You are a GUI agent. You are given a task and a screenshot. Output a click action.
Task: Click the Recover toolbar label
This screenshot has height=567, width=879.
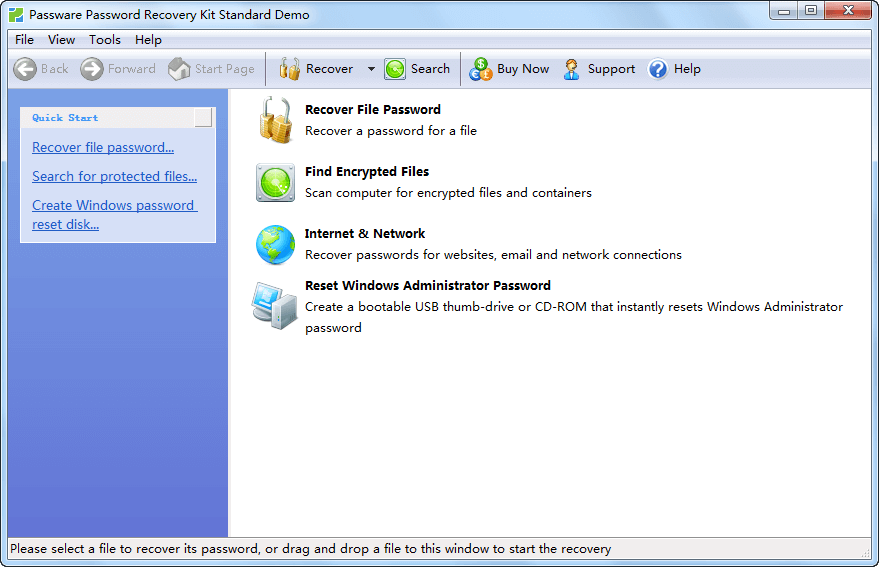330,69
